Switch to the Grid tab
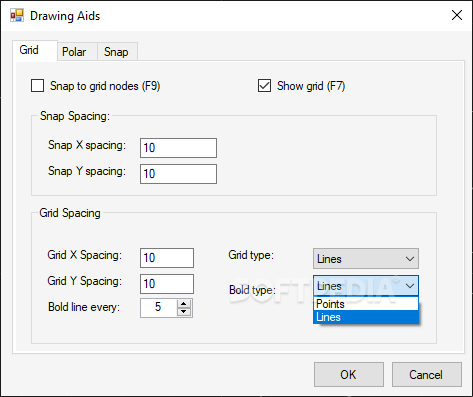The height and width of the screenshot is (397, 473). 35,50
